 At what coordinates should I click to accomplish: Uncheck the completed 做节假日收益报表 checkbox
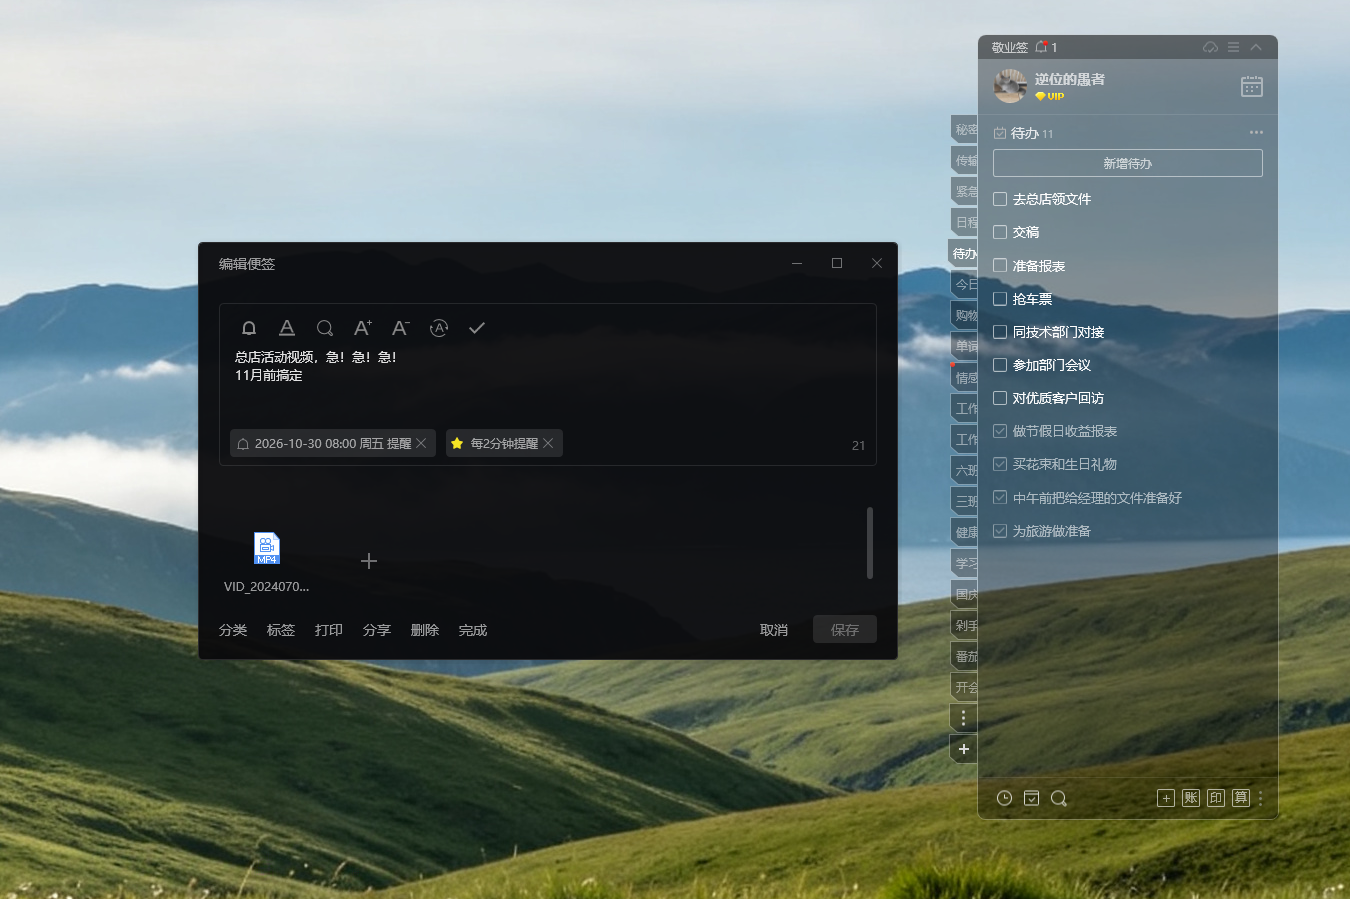click(x=1000, y=431)
